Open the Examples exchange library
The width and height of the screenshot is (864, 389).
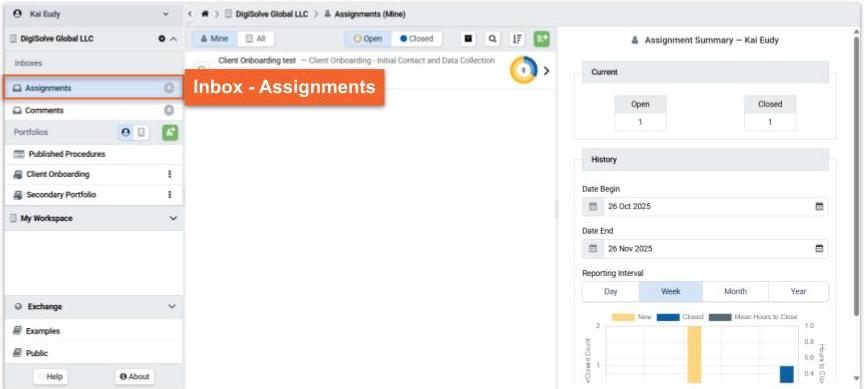(x=93, y=331)
